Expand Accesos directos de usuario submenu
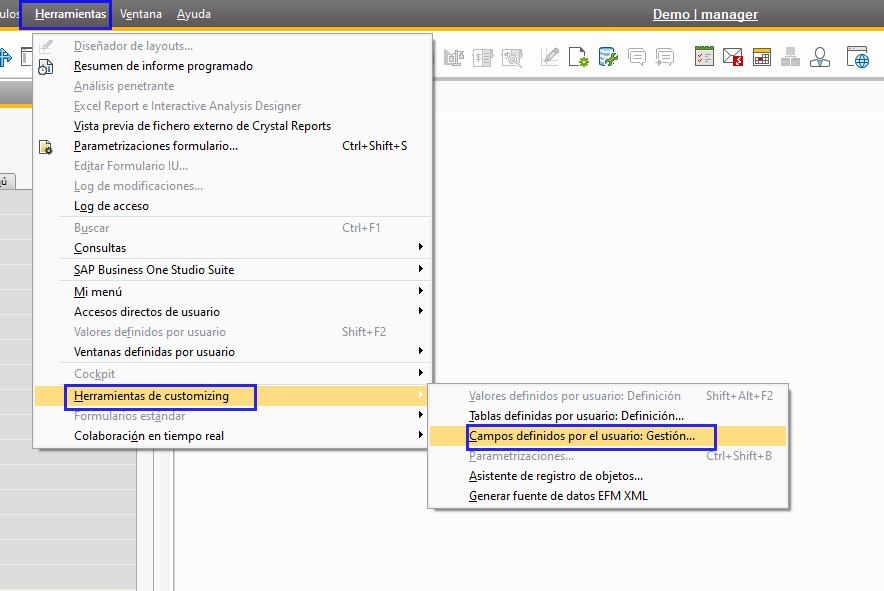This screenshot has height=591, width=884. coord(421,311)
